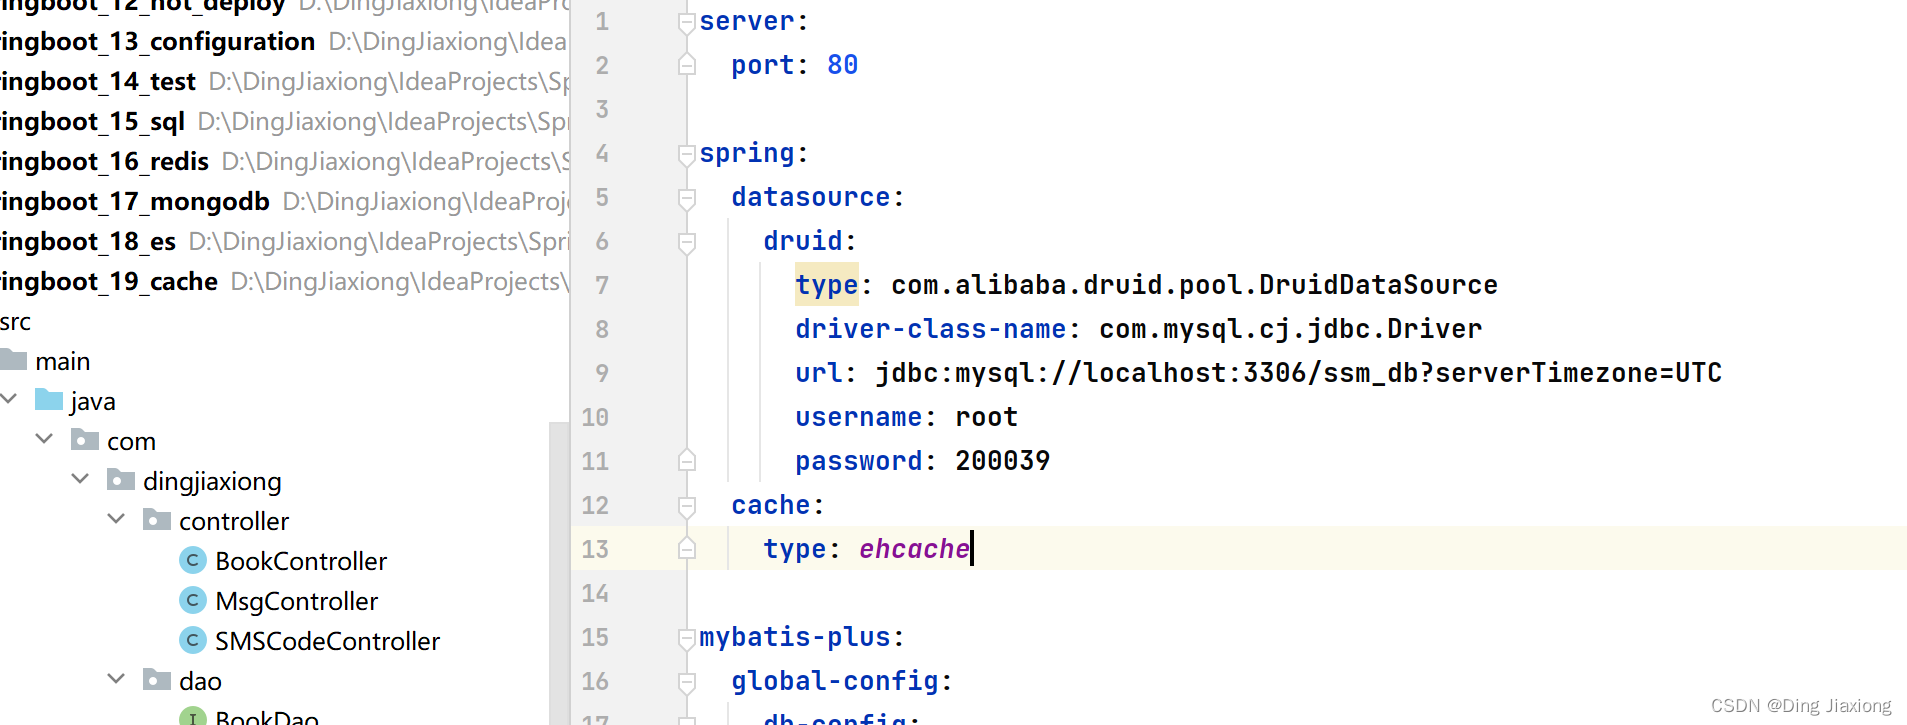Click the highlighted type key on line 7
Viewport: 1907px width, 725px height.
pos(827,285)
